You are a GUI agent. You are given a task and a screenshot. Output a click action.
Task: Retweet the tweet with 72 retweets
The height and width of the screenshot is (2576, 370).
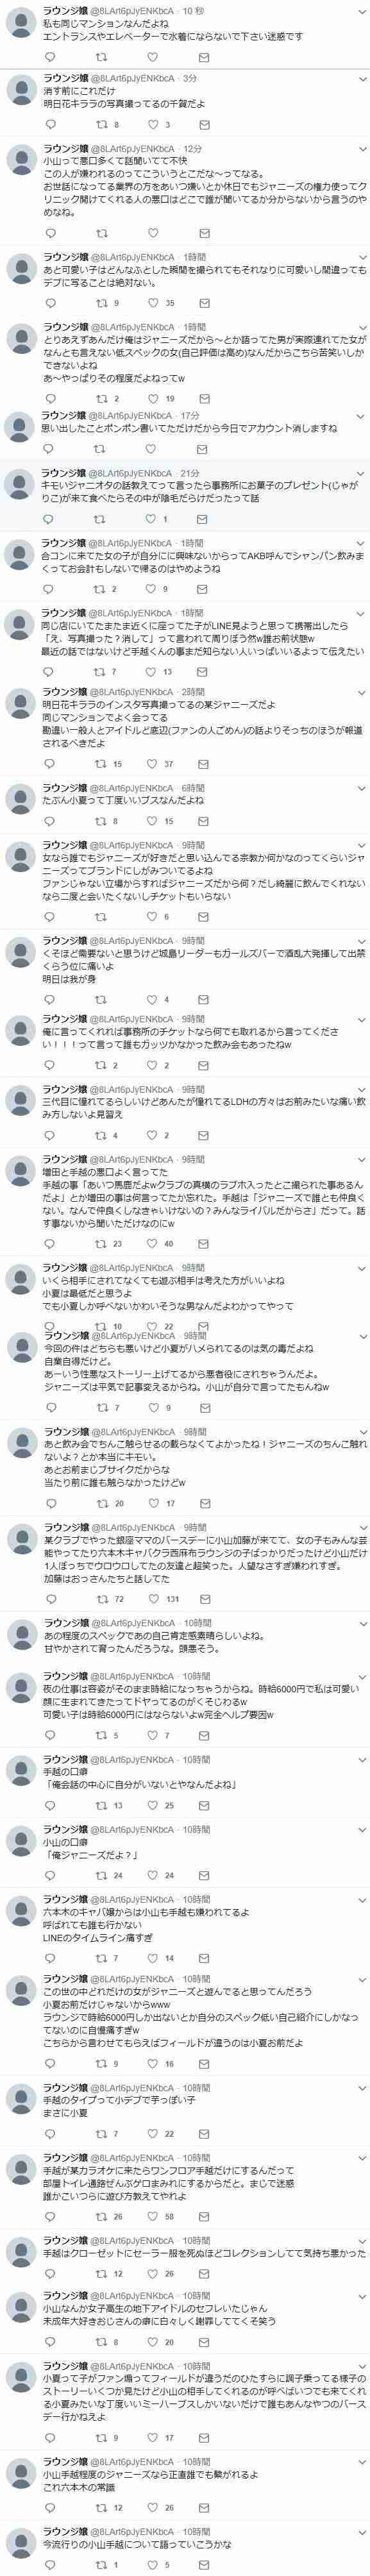(x=98, y=1599)
